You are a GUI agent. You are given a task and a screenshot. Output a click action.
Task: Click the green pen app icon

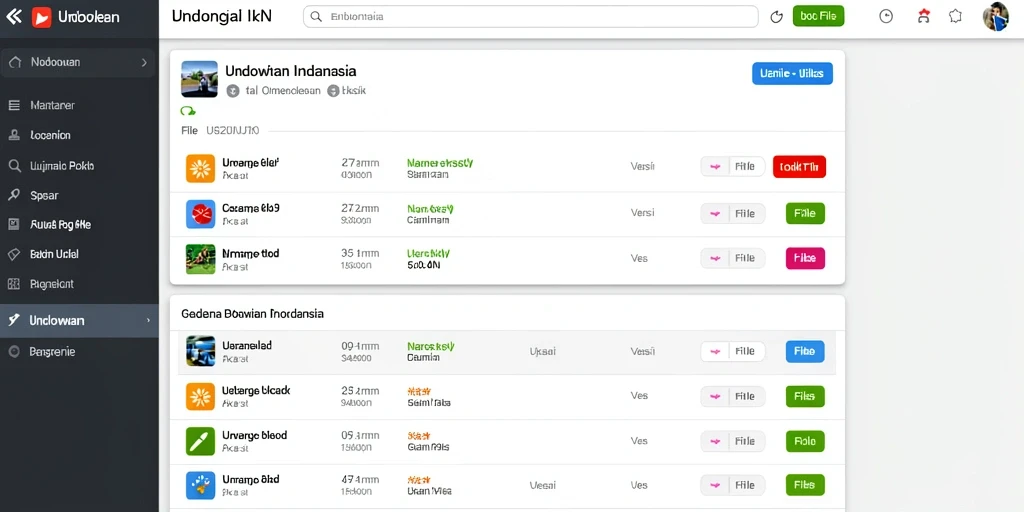[200, 441]
